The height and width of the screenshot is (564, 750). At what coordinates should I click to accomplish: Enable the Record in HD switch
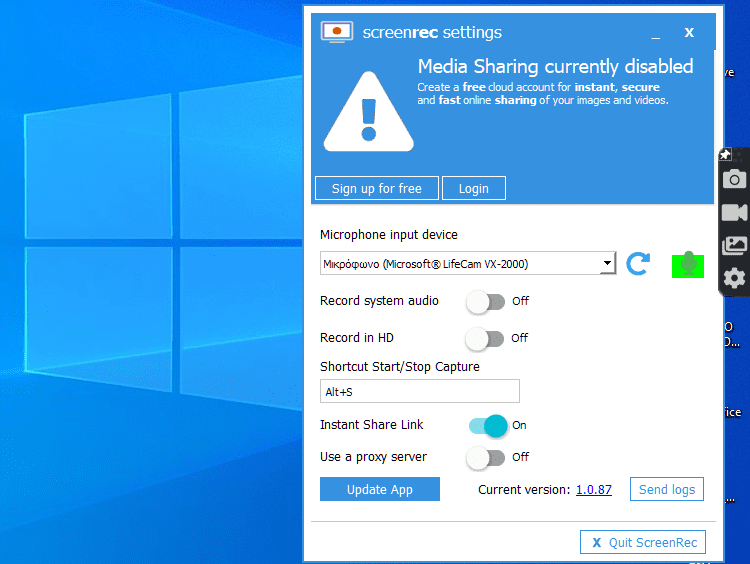pos(485,339)
